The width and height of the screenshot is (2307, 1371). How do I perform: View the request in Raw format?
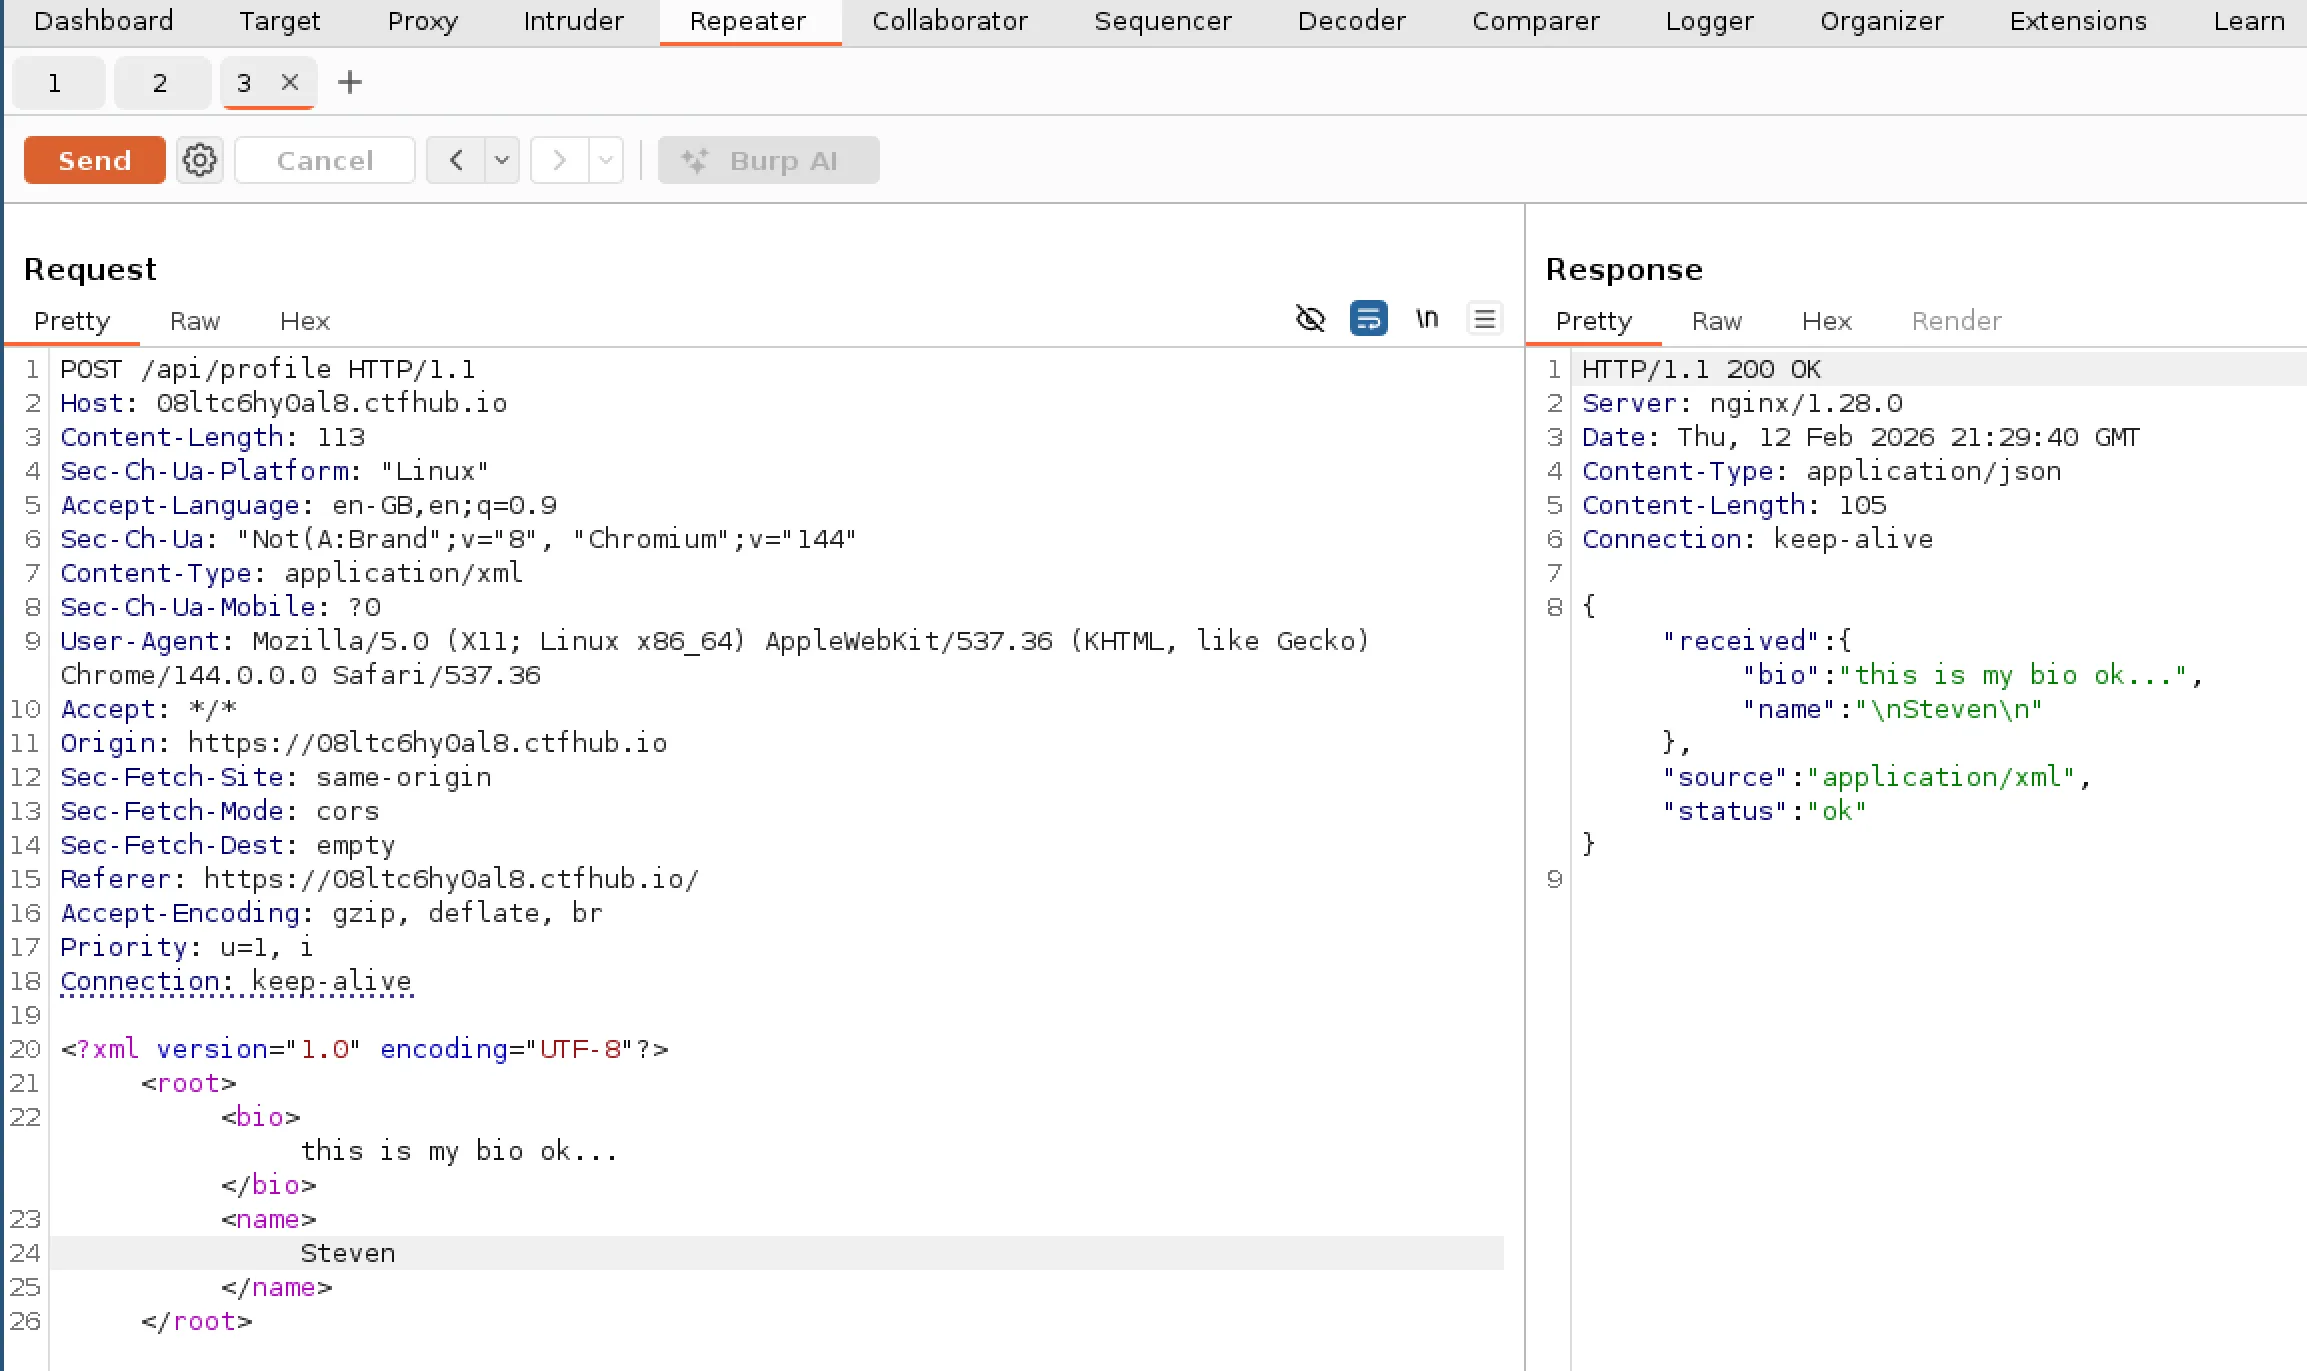pyautogui.click(x=194, y=320)
